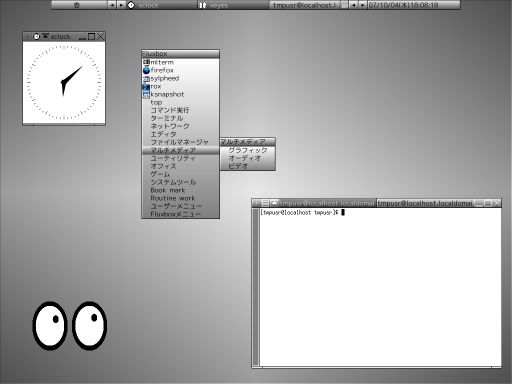Viewport: 512px width, 384px height.
Task: Close the terminal window
Action: tap(496, 203)
